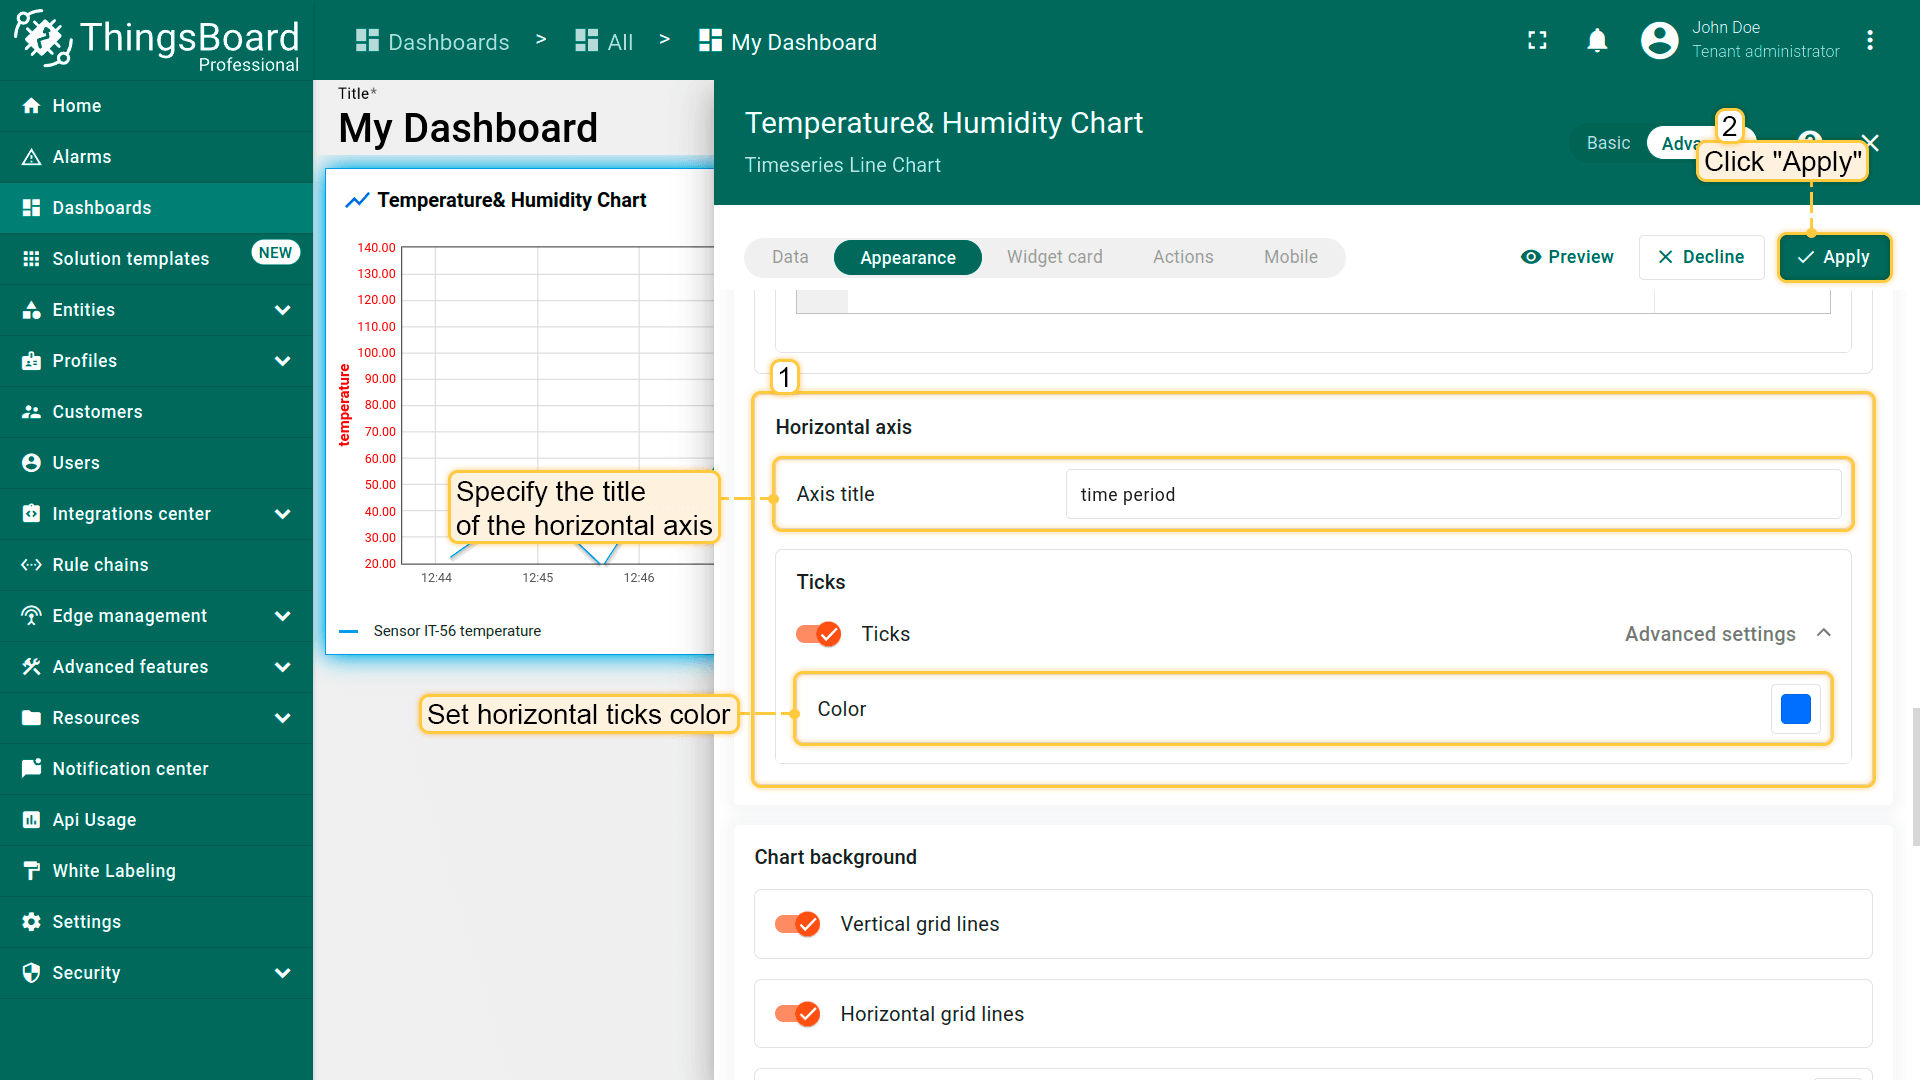Expand the Entities sidebar menu
The image size is (1920, 1080).
(282, 310)
